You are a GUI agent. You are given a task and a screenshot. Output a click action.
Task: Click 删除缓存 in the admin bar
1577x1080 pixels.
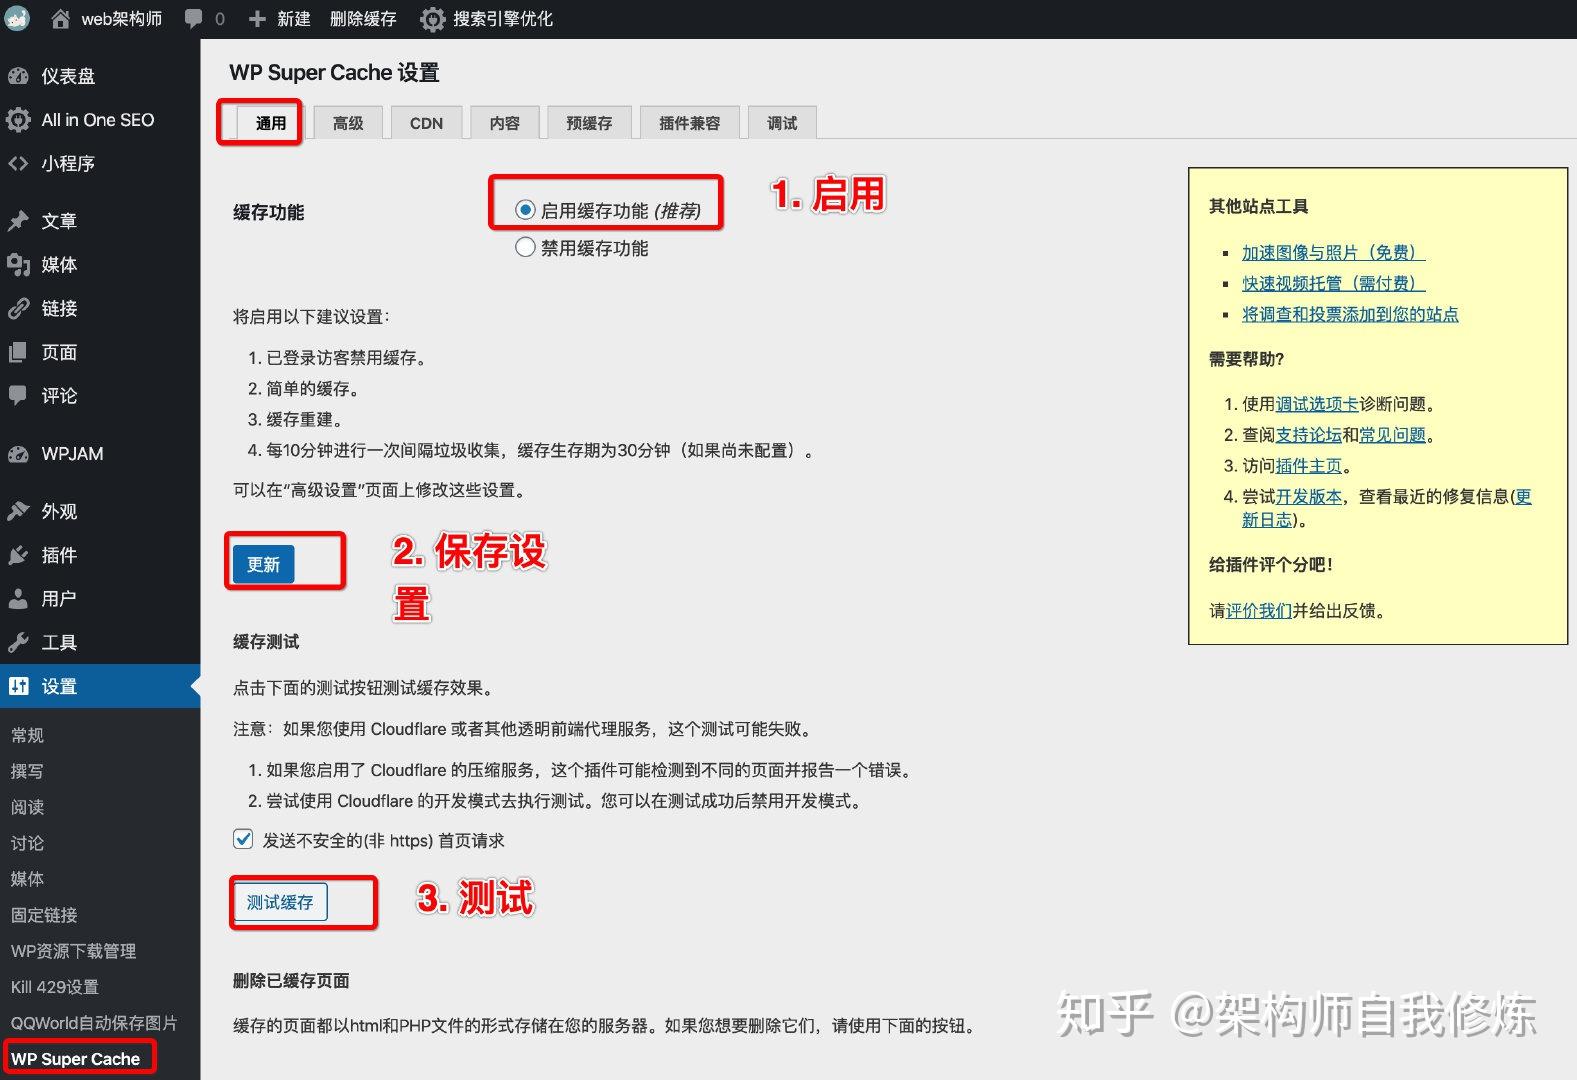tap(363, 19)
